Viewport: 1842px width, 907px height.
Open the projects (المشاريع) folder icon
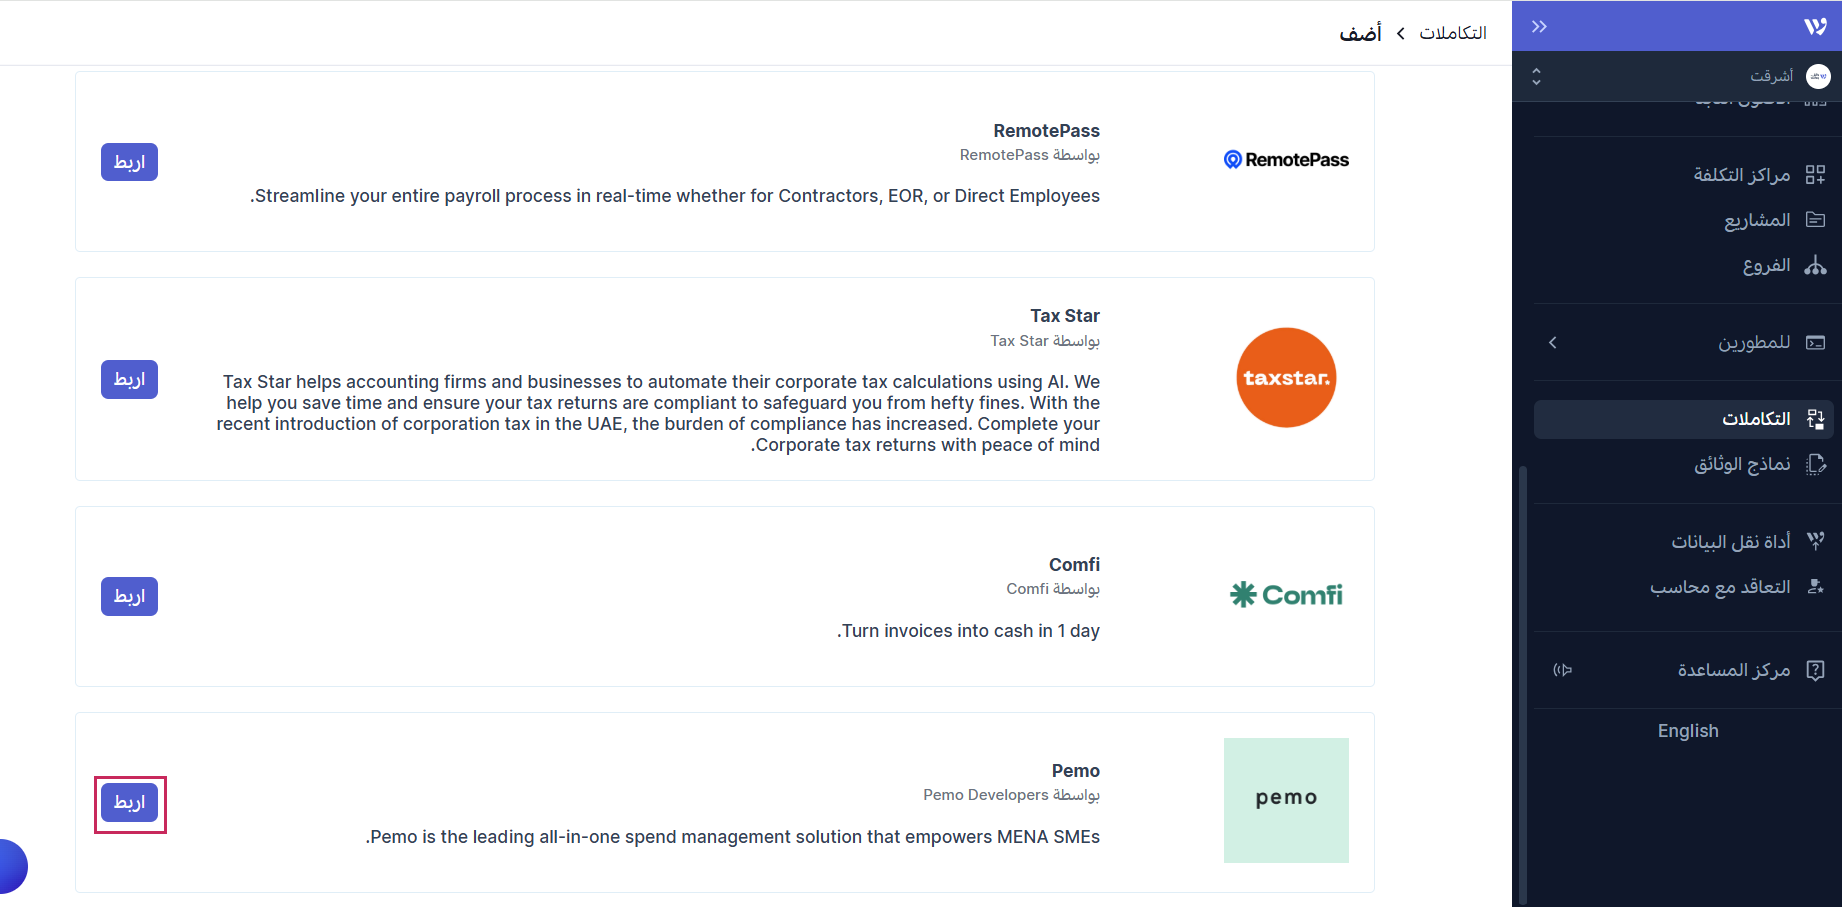coord(1815,220)
